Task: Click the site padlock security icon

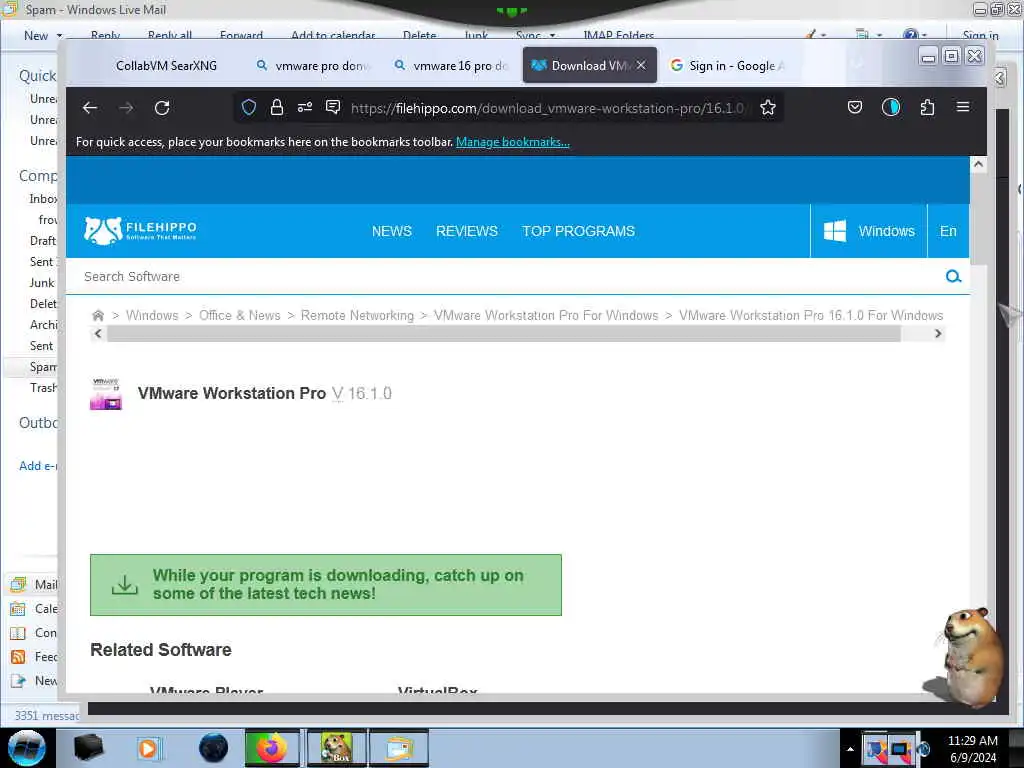Action: (277, 108)
